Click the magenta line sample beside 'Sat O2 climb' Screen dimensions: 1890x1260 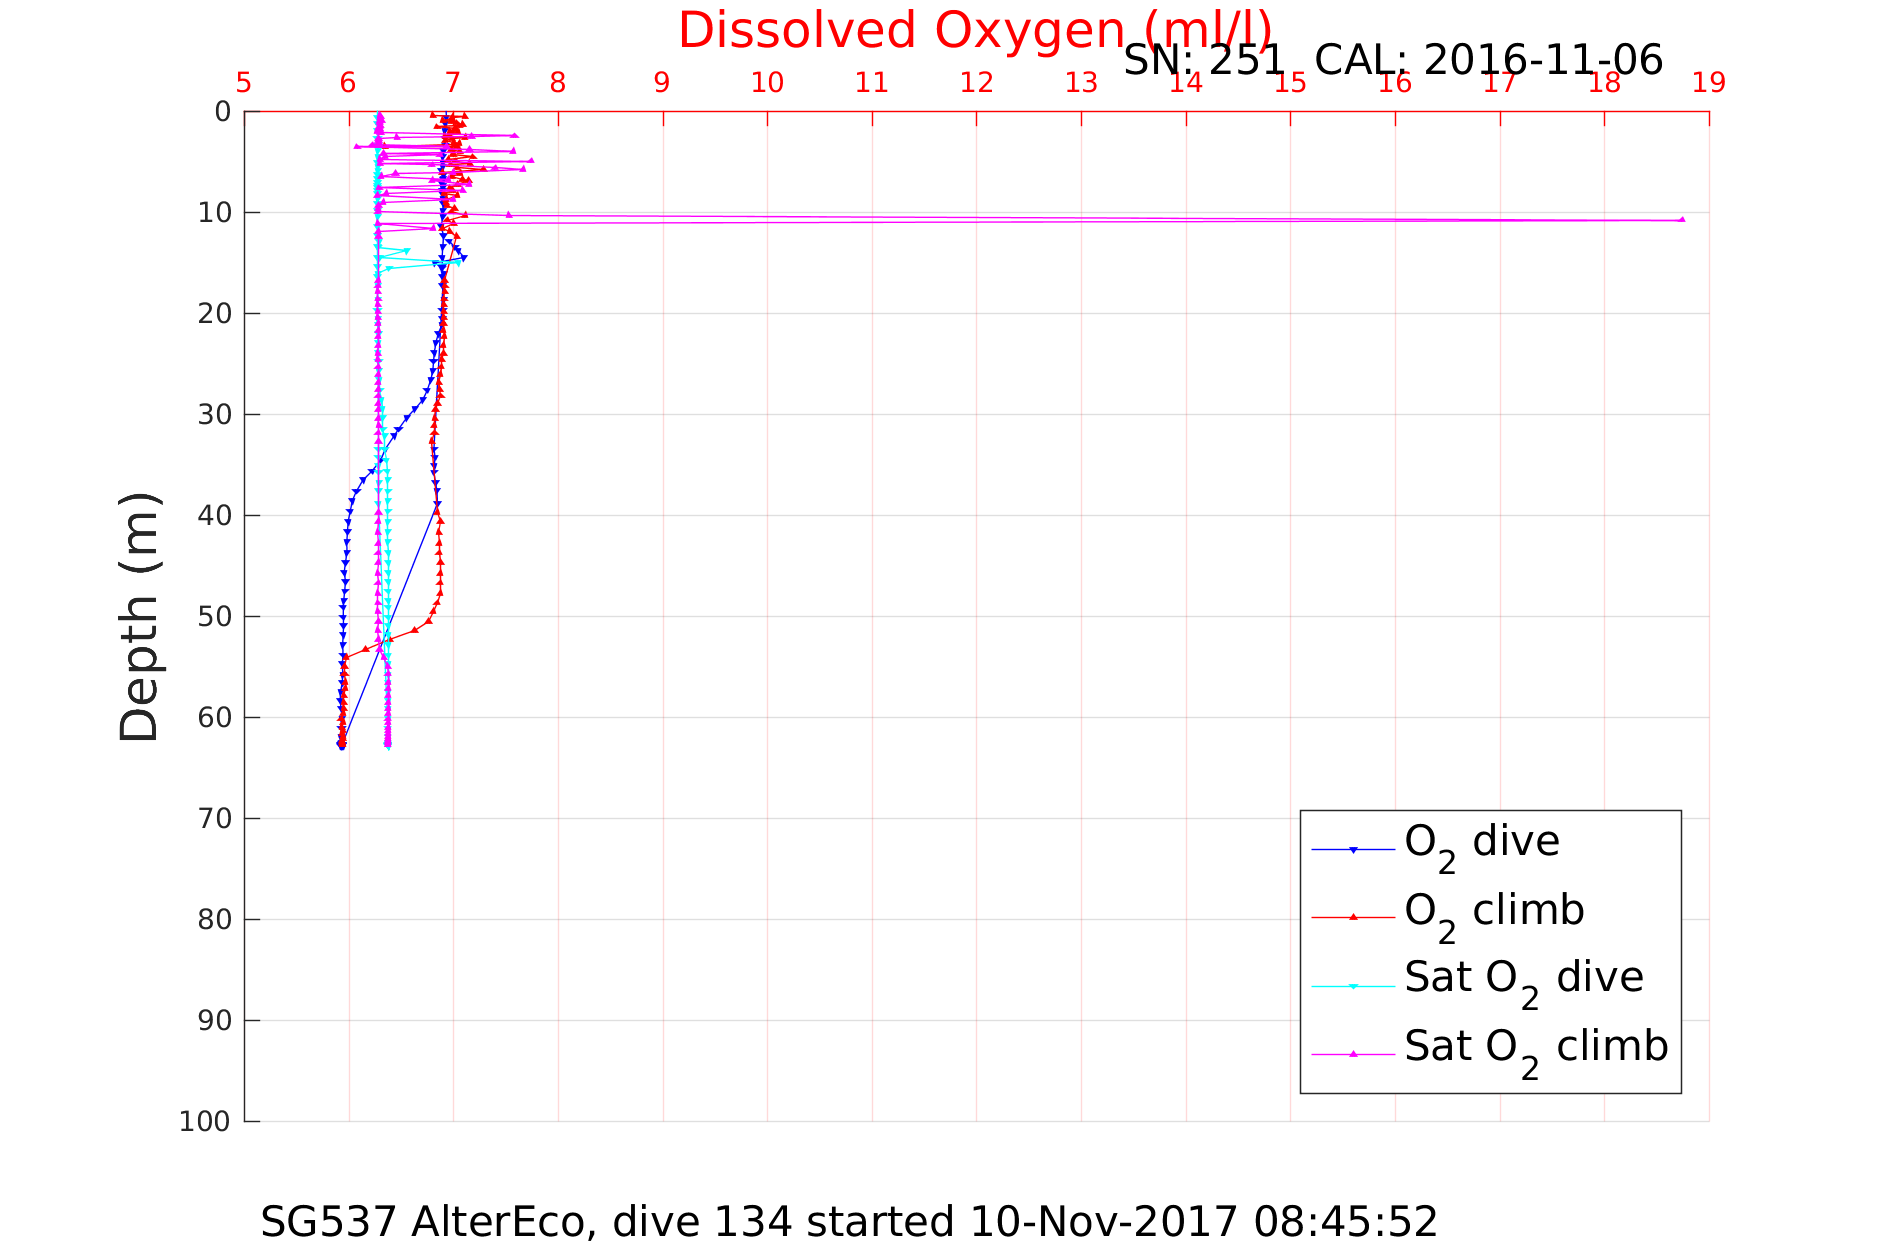(x=1353, y=1054)
